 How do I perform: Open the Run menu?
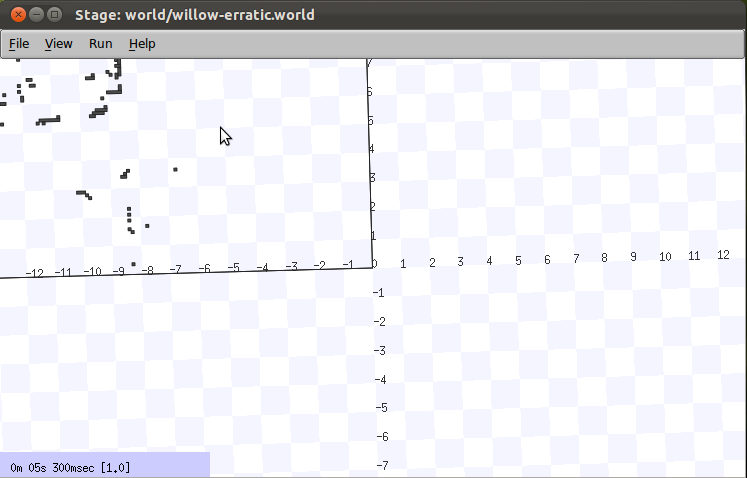pyautogui.click(x=101, y=44)
